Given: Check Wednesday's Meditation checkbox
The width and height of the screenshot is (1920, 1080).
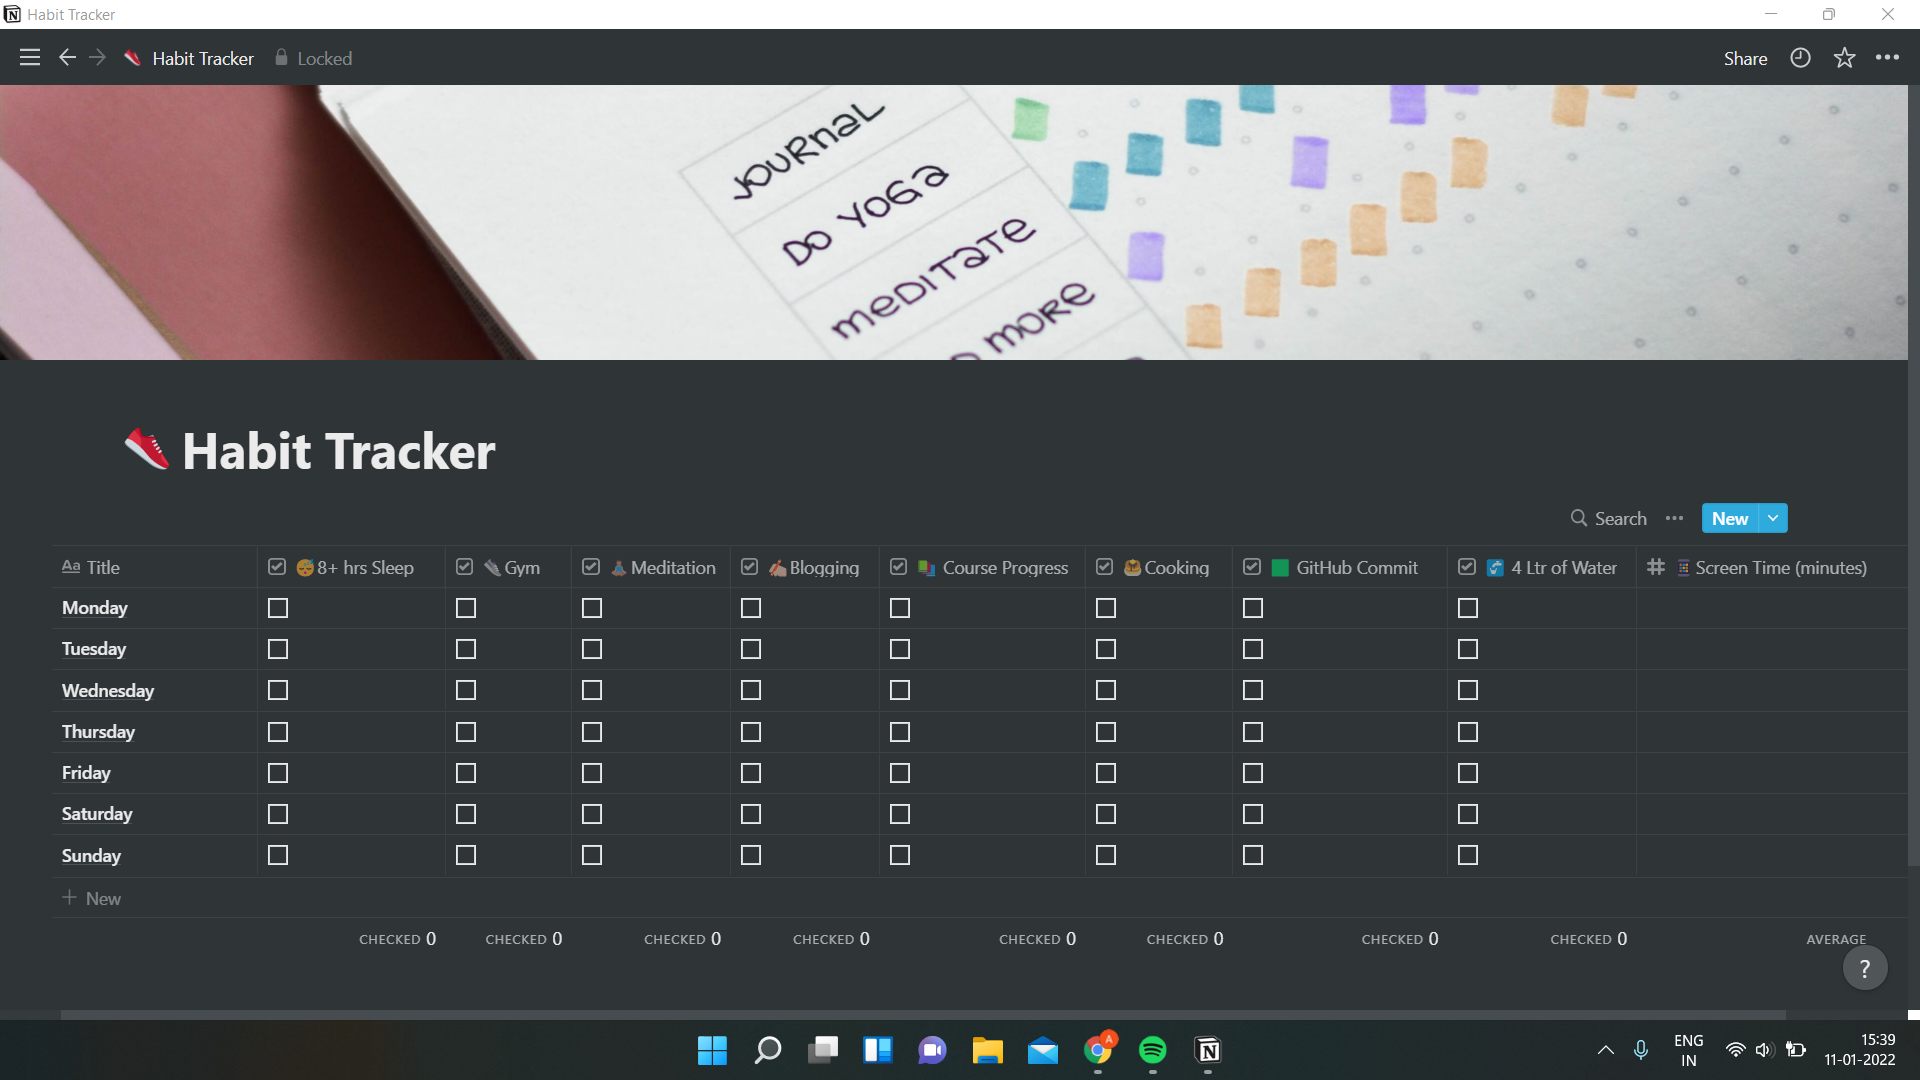Looking at the screenshot, I should (x=592, y=690).
